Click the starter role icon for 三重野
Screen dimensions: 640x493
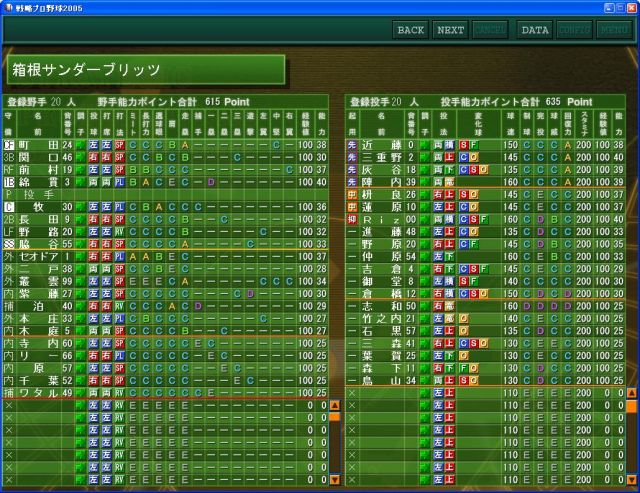point(352,158)
